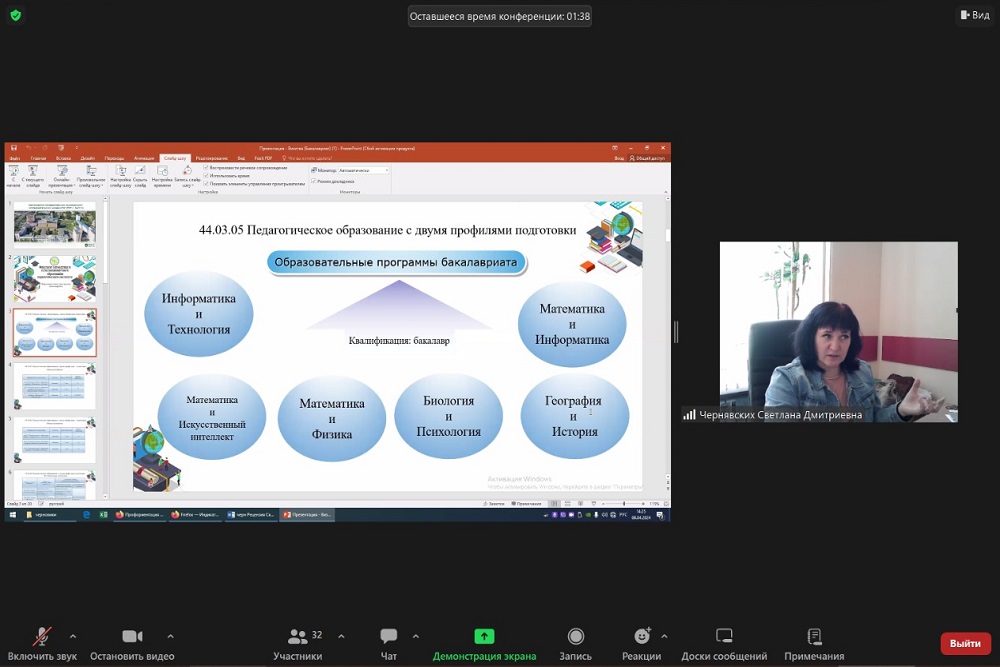Select slide 1 thumbnail with building photo
The image size is (1000, 667).
(55, 224)
